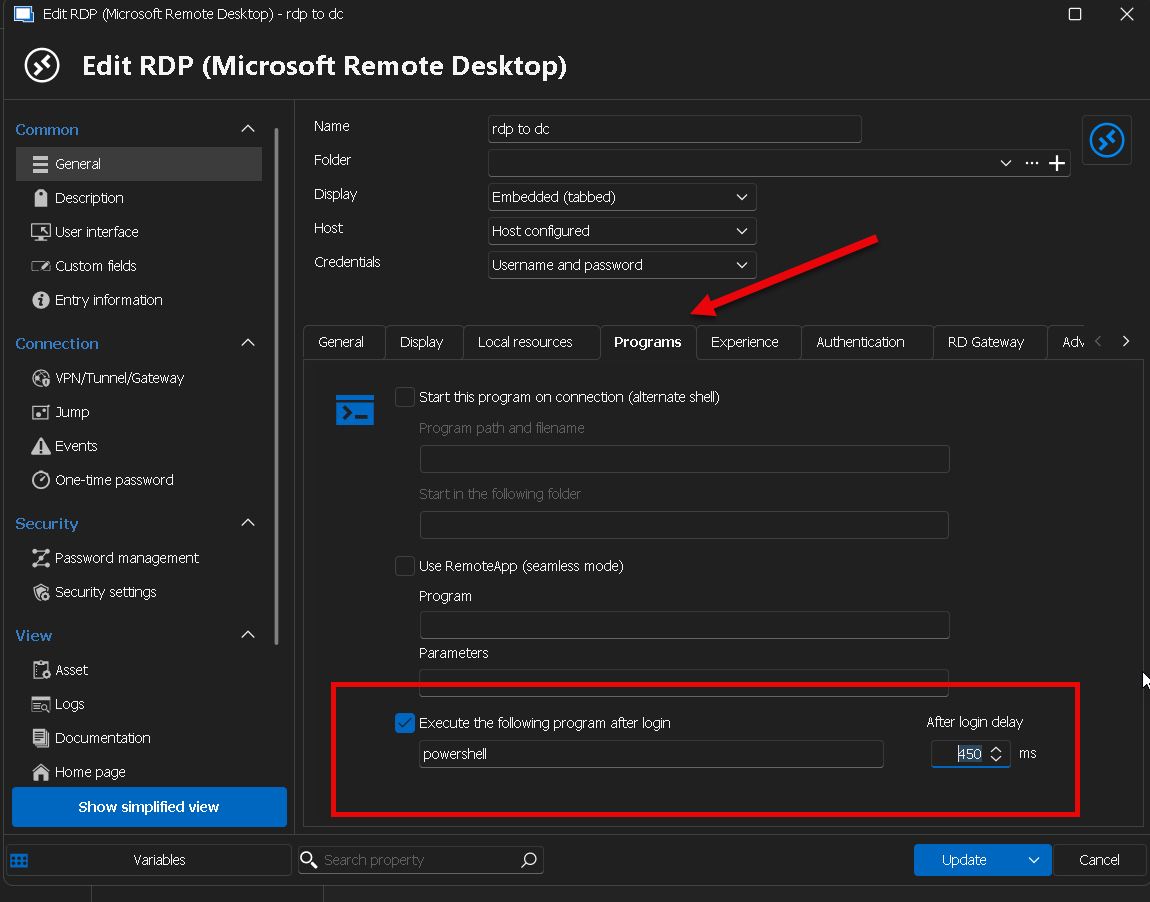Click the entry RDP icon image at top right
The image size is (1150, 902).
click(x=1107, y=140)
